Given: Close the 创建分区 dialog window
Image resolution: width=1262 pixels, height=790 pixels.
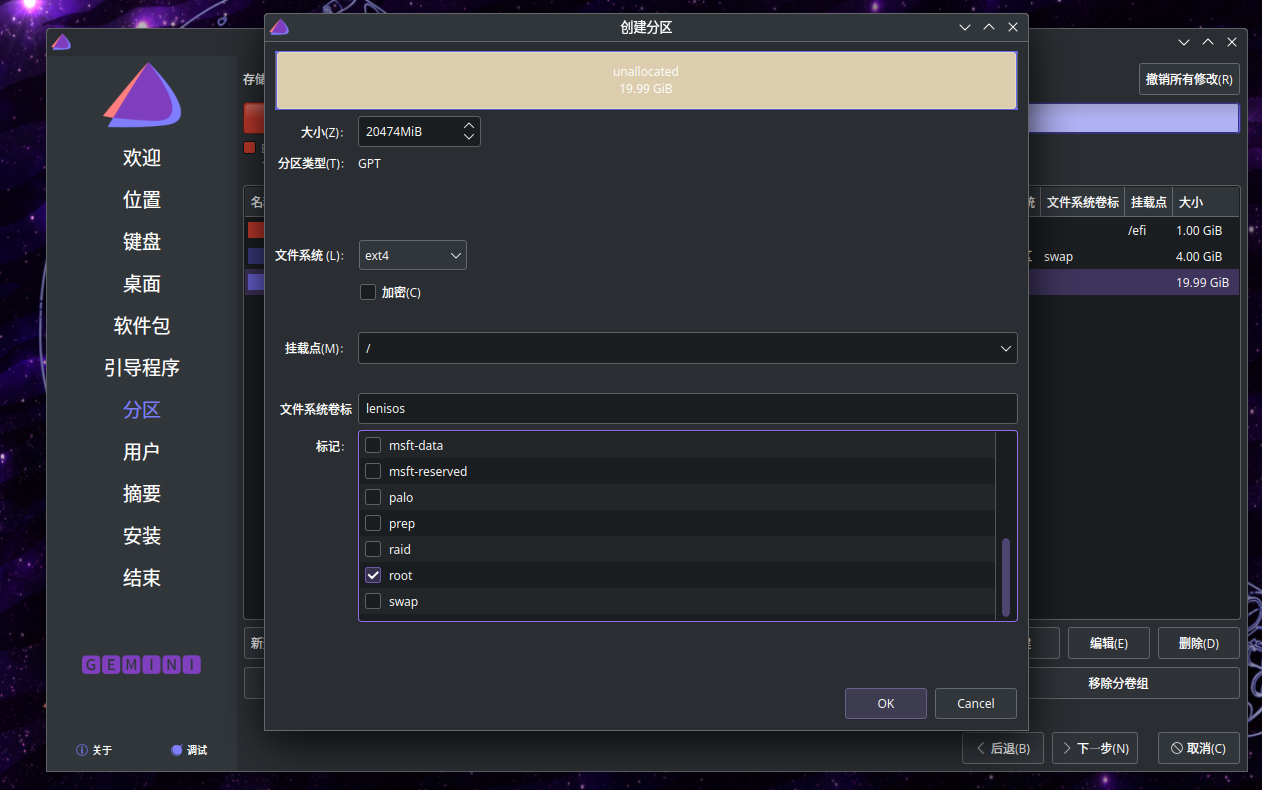Looking at the screenshot, I should tap(1013, 27).
